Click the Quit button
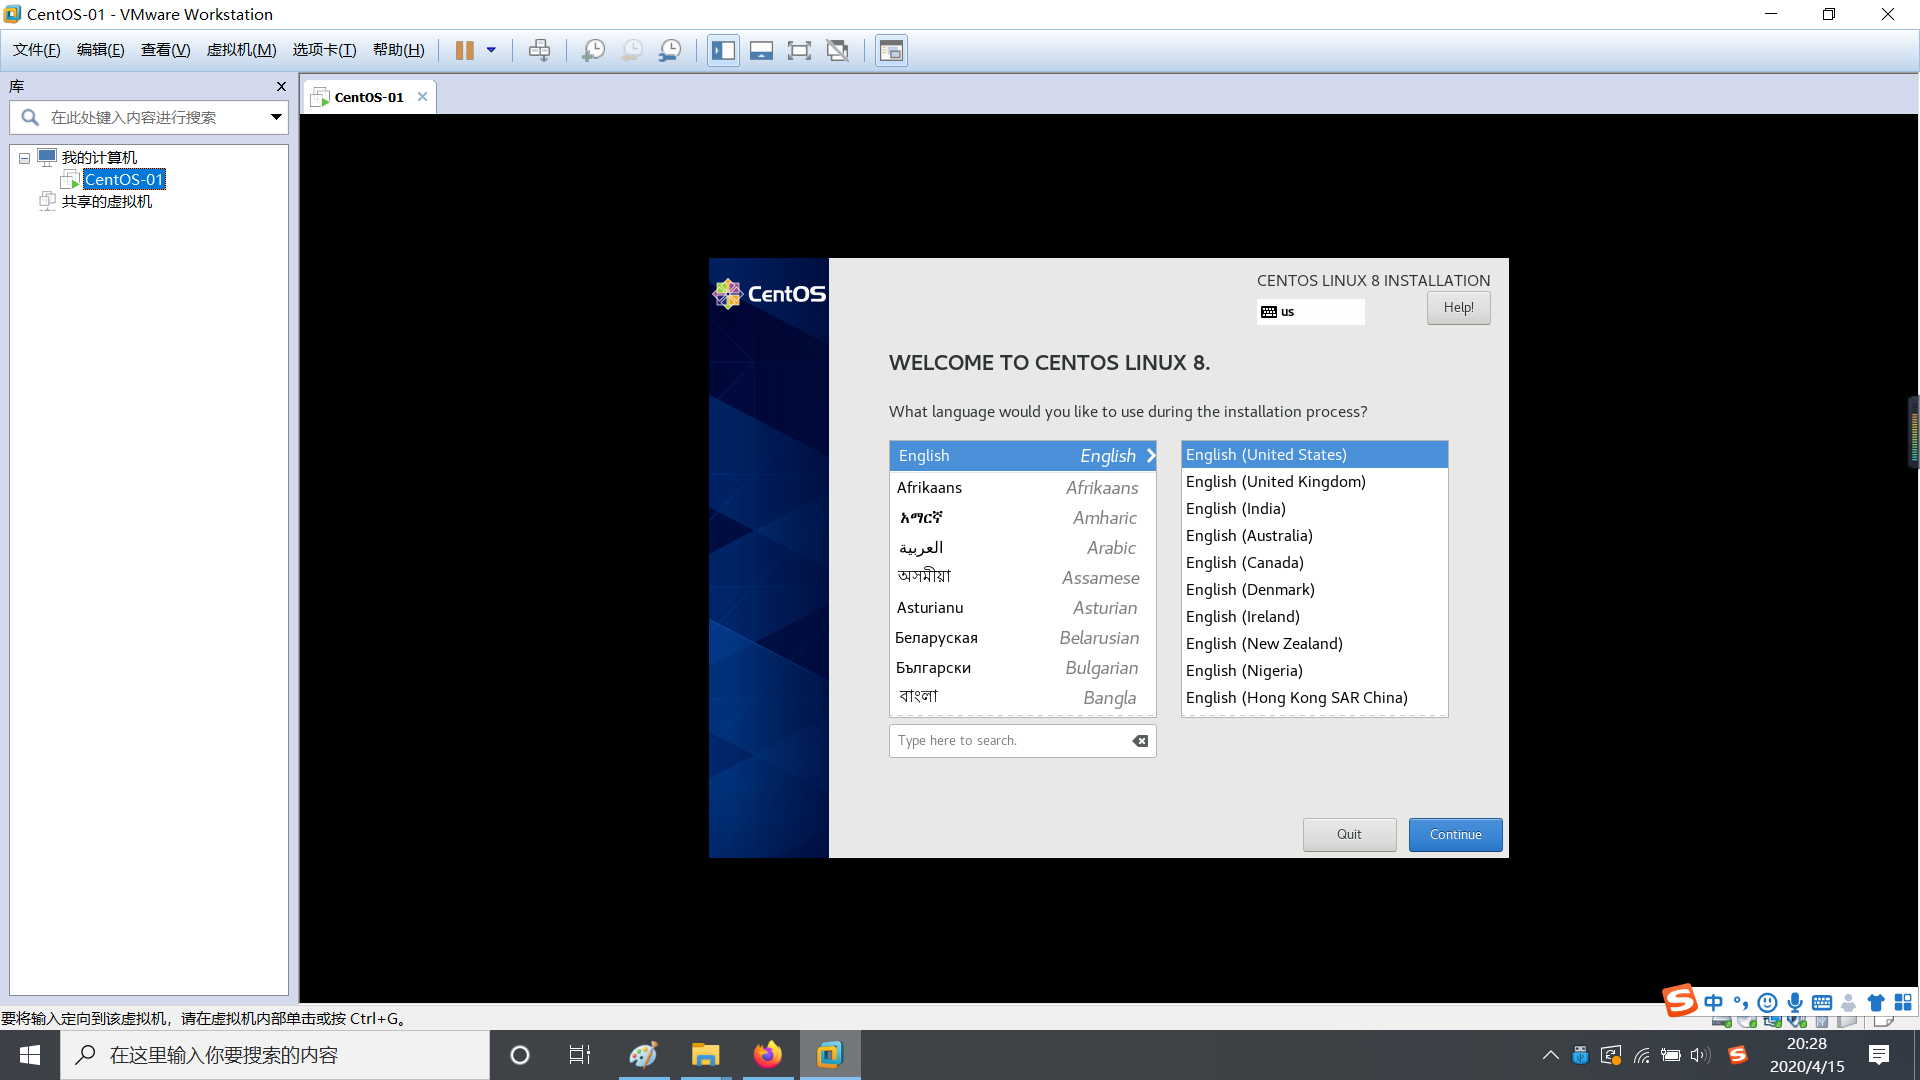 point(1349,835)
